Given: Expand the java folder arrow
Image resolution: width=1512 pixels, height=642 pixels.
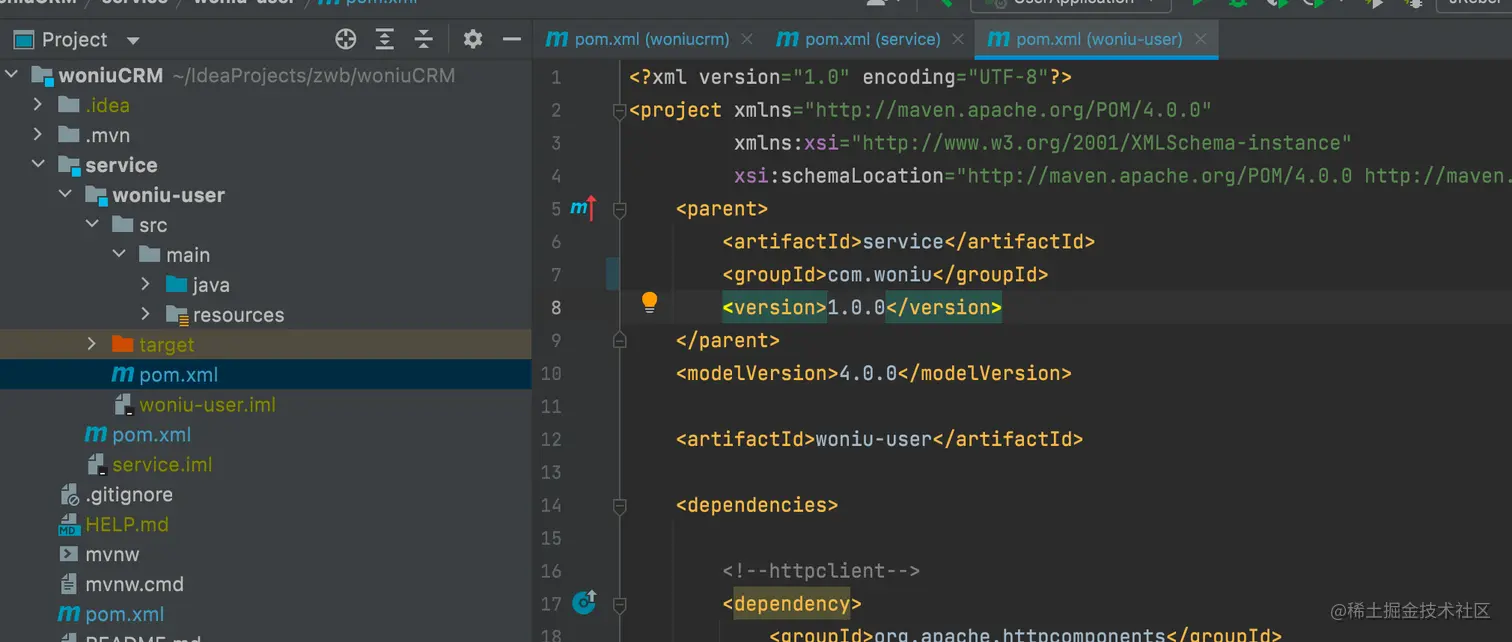Looking at the screenshot, I should [x=146, y=285].
